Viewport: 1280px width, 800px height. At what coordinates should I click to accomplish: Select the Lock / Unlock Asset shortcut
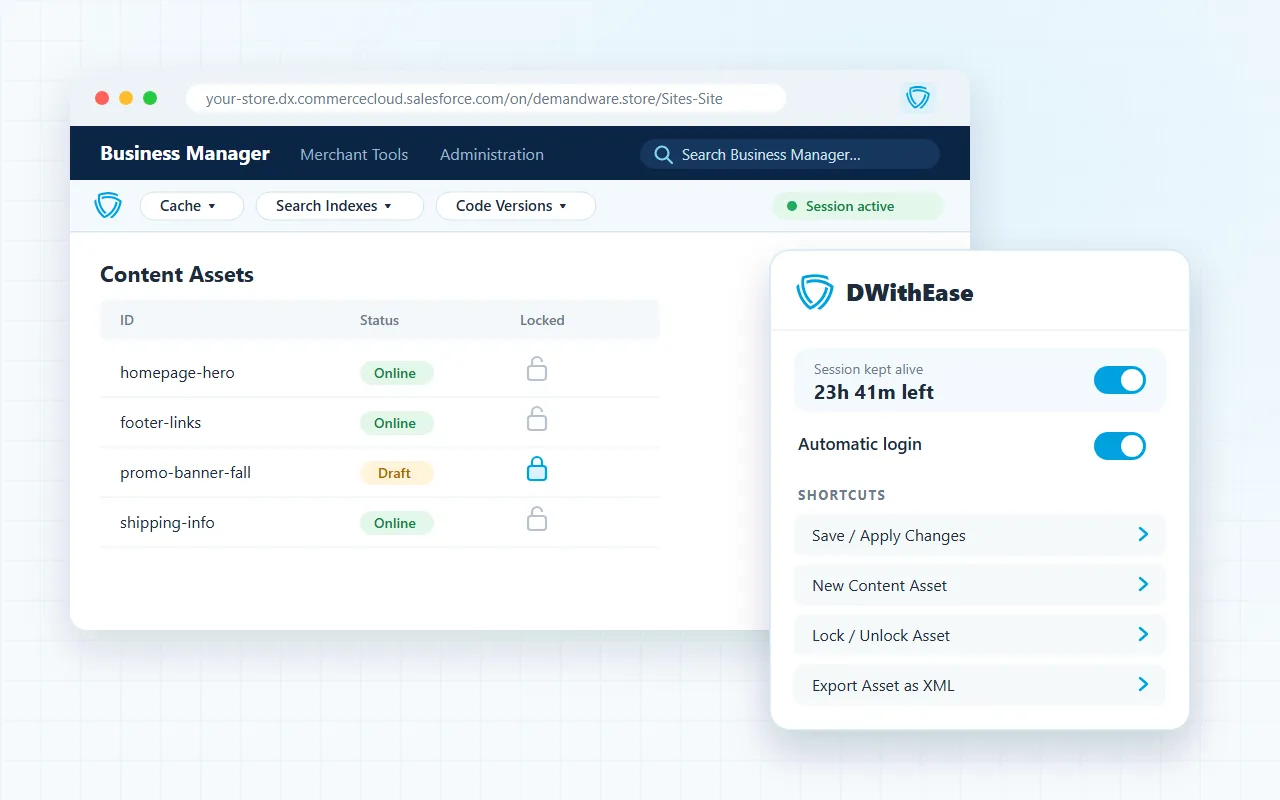[x=980, y=635]
